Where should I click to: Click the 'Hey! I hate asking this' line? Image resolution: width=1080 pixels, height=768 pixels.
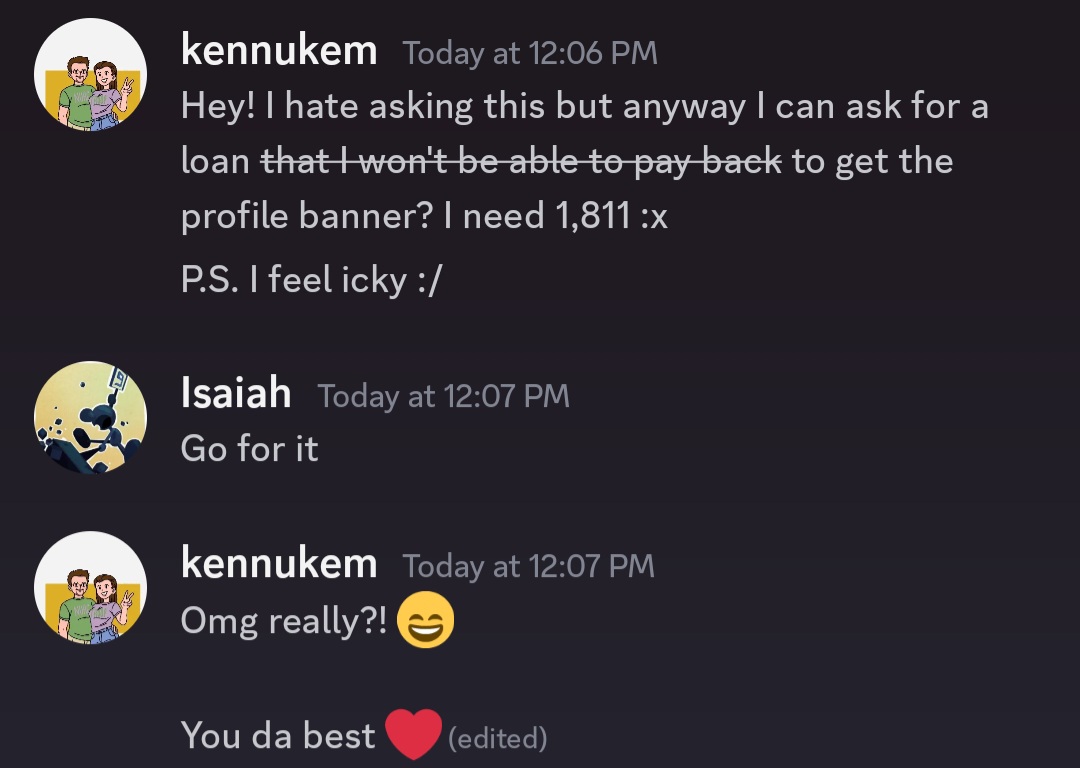click(x=585, y=107)
